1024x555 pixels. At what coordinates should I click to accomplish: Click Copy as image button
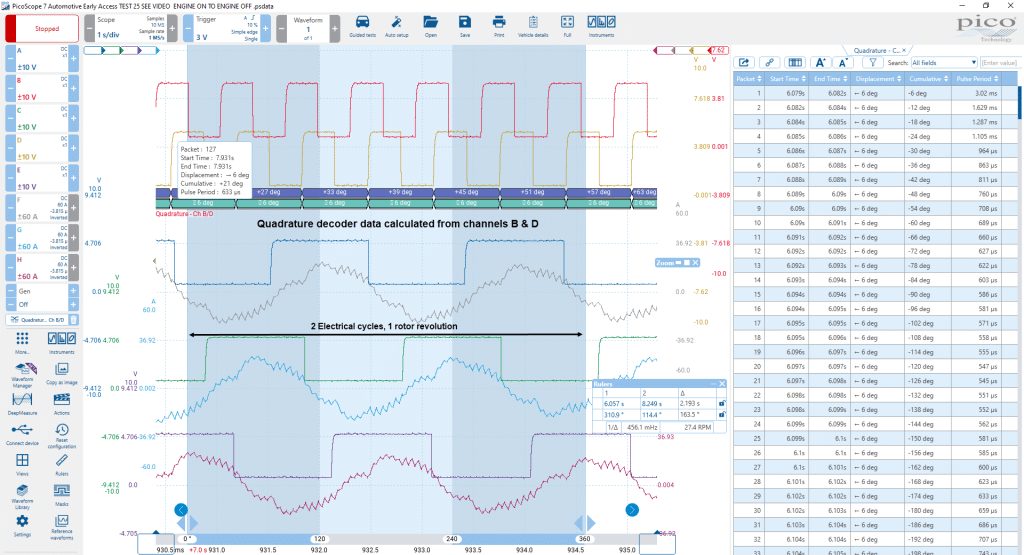pyautogui.click(x=61, y=373)
